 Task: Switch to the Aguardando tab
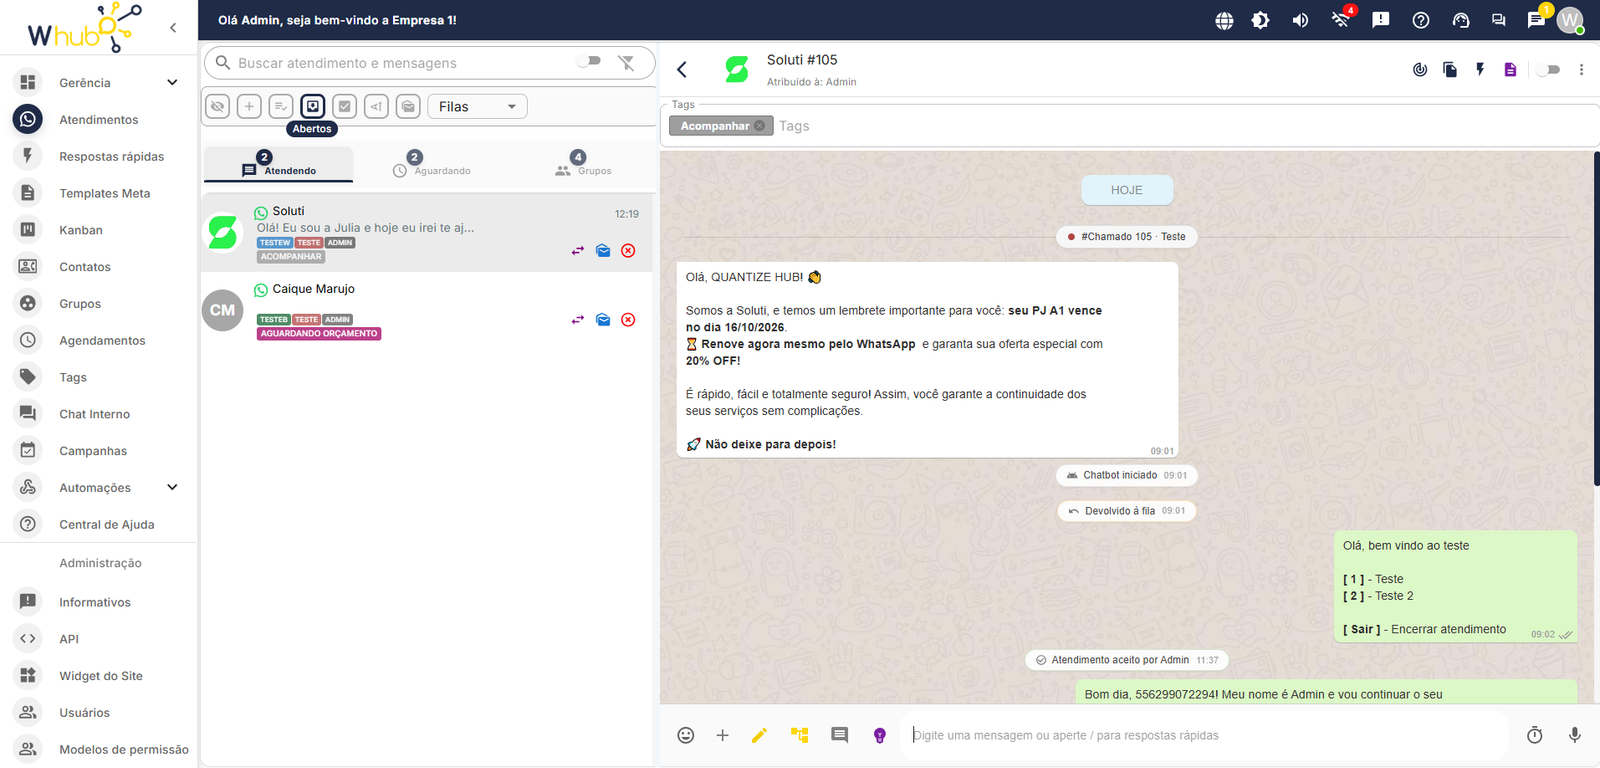coord(431,164)
